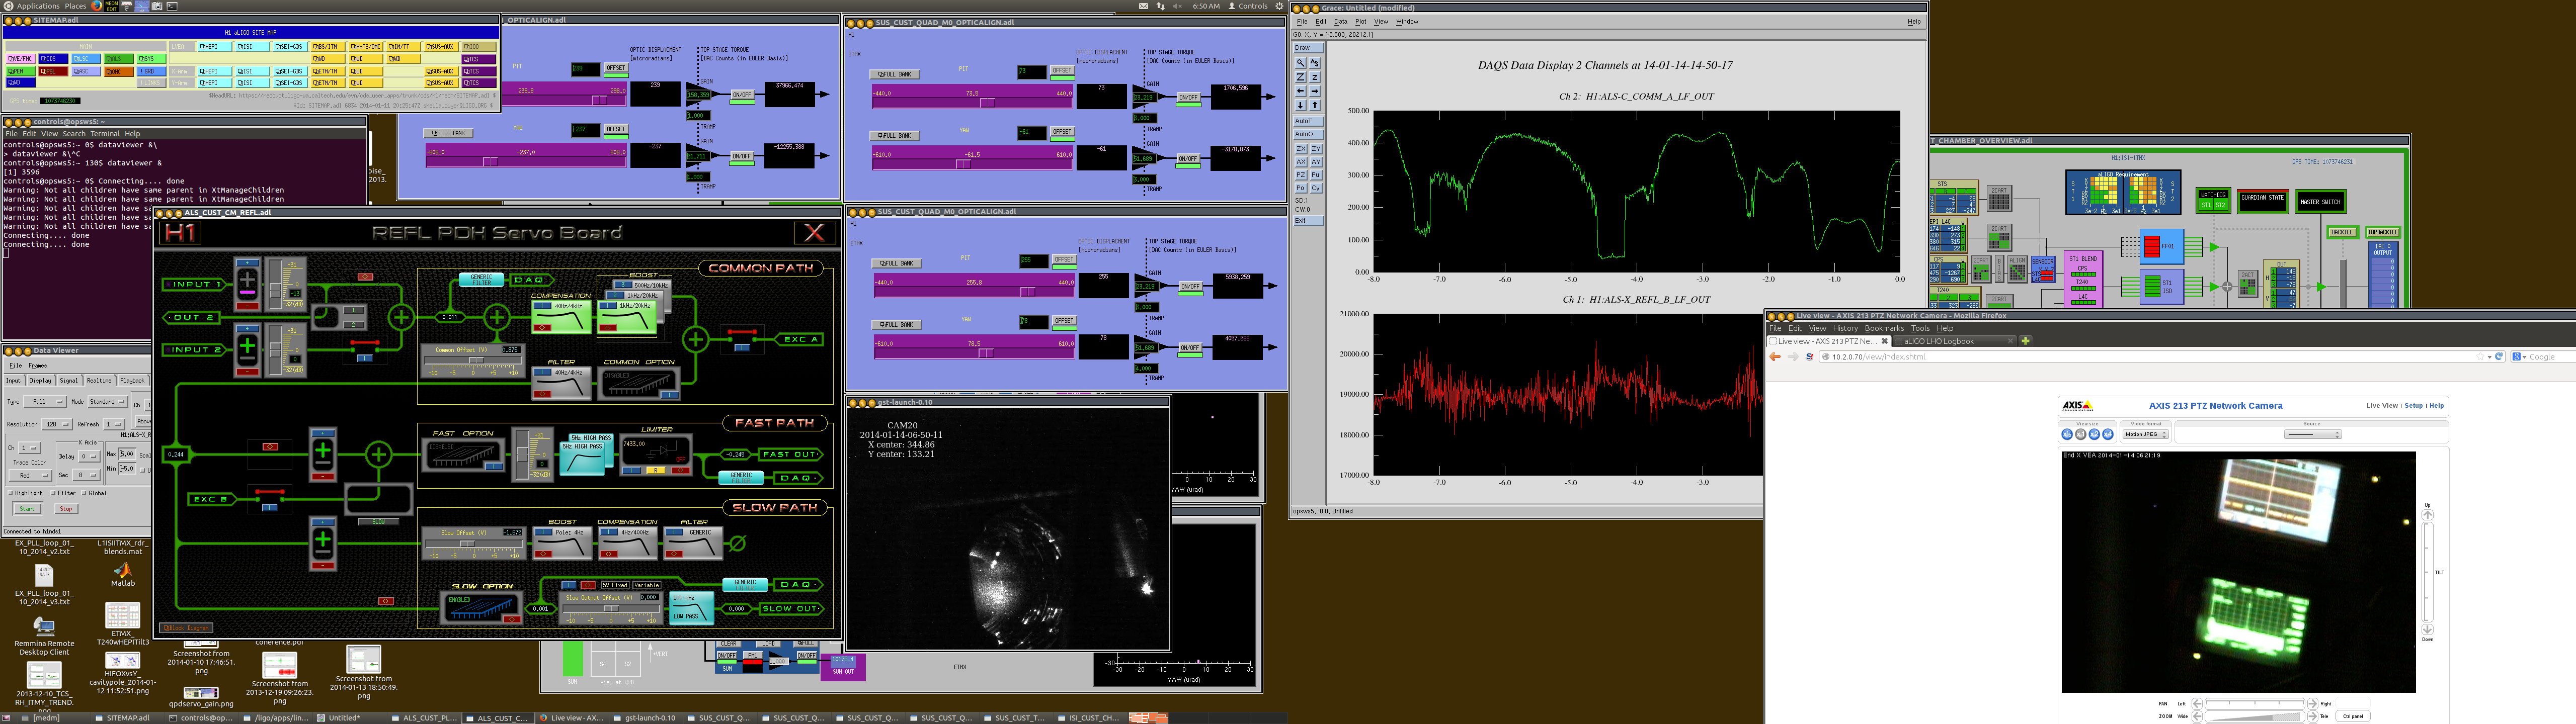Click the AY tool button in Grace
2576x724 pixels.
coord(1316,162)
